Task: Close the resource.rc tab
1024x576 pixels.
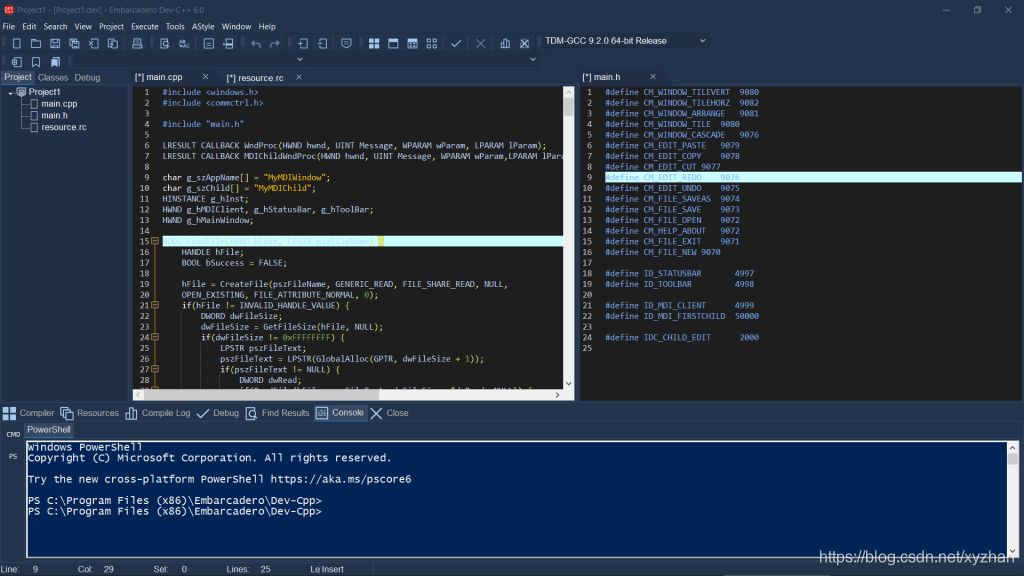Action: (299, 77)
